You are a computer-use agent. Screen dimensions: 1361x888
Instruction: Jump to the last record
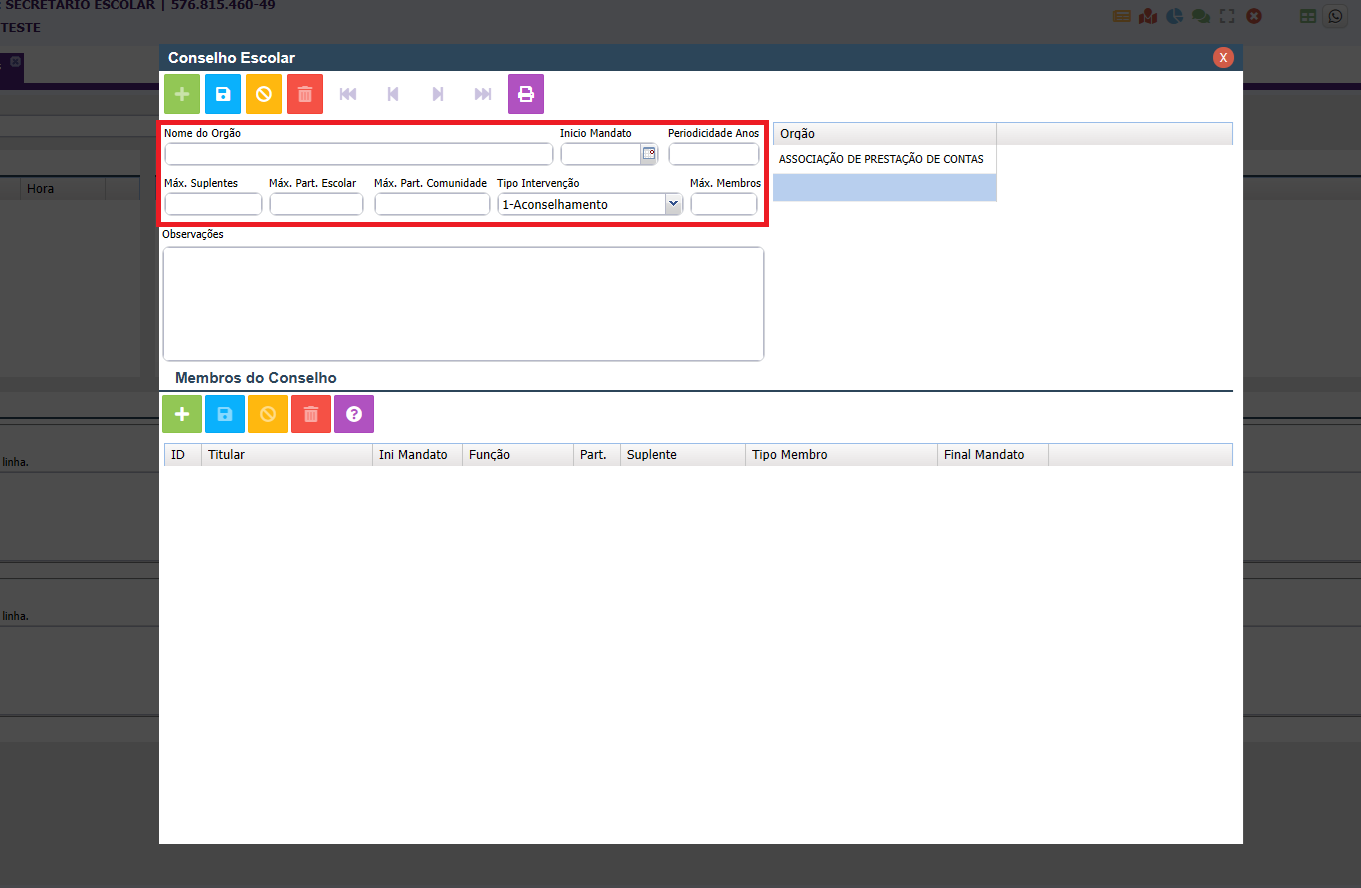(x=483, y=94)
